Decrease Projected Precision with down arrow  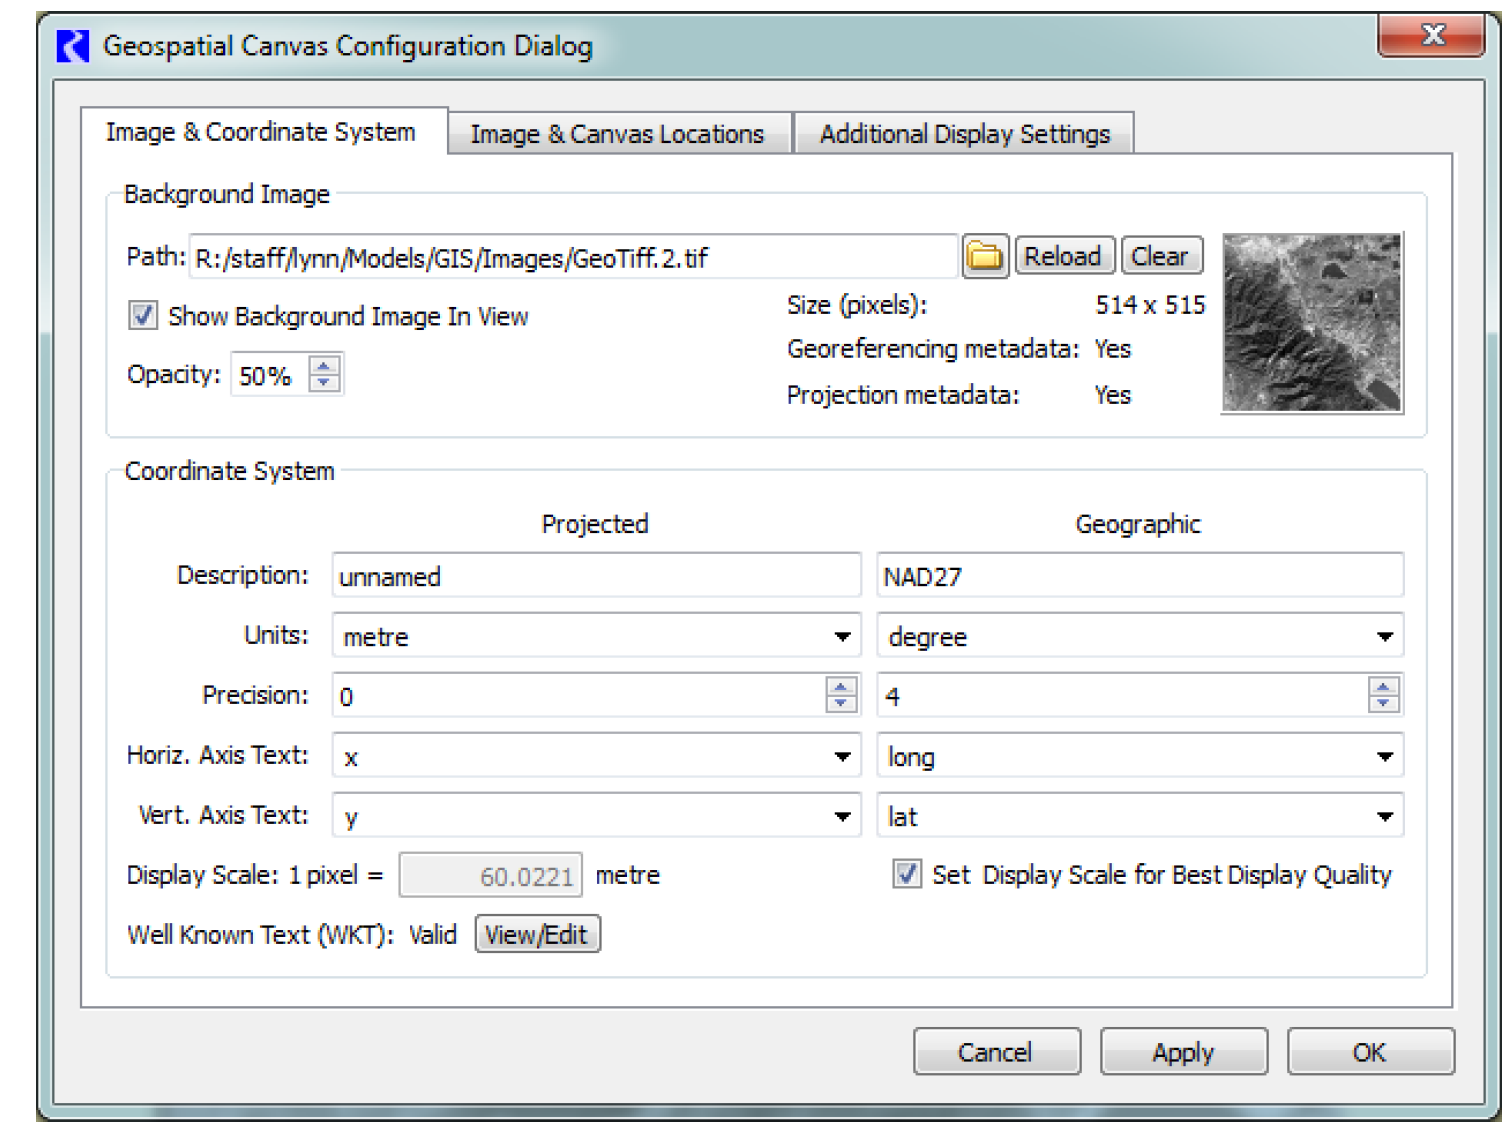pos(841,704)
